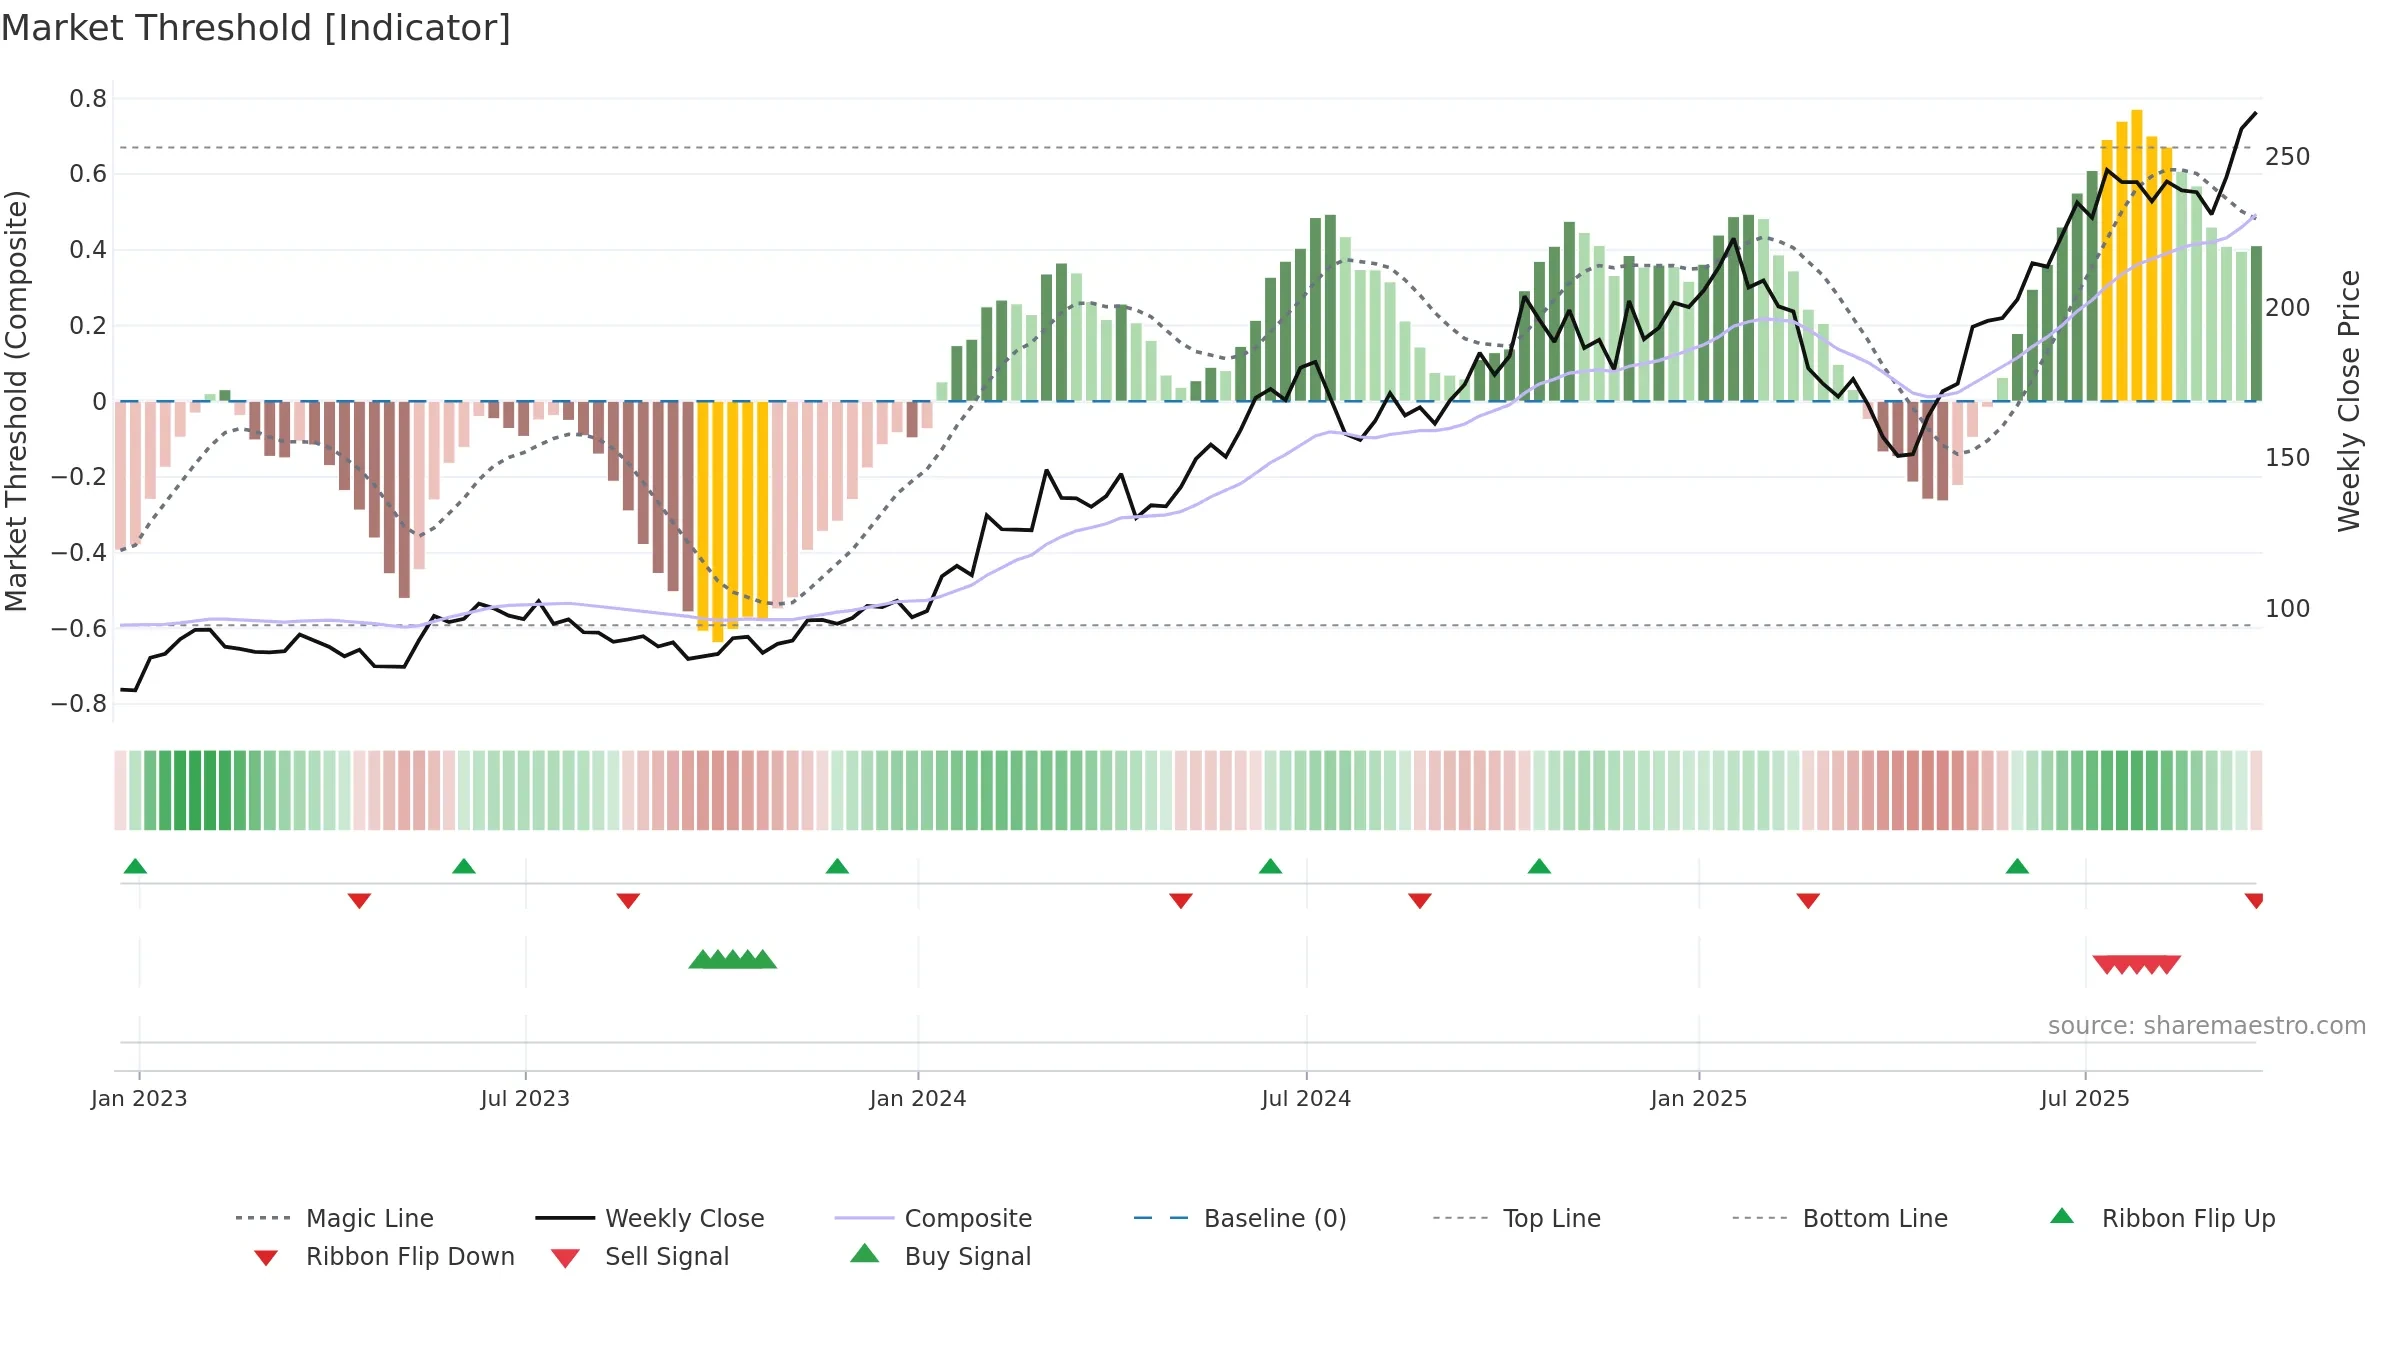The width and height of the screenshot is (2400, 1350).
Task: Click the source: sharemaestro.com text
Action: pyautogui.click(x=2207, y=1026)
